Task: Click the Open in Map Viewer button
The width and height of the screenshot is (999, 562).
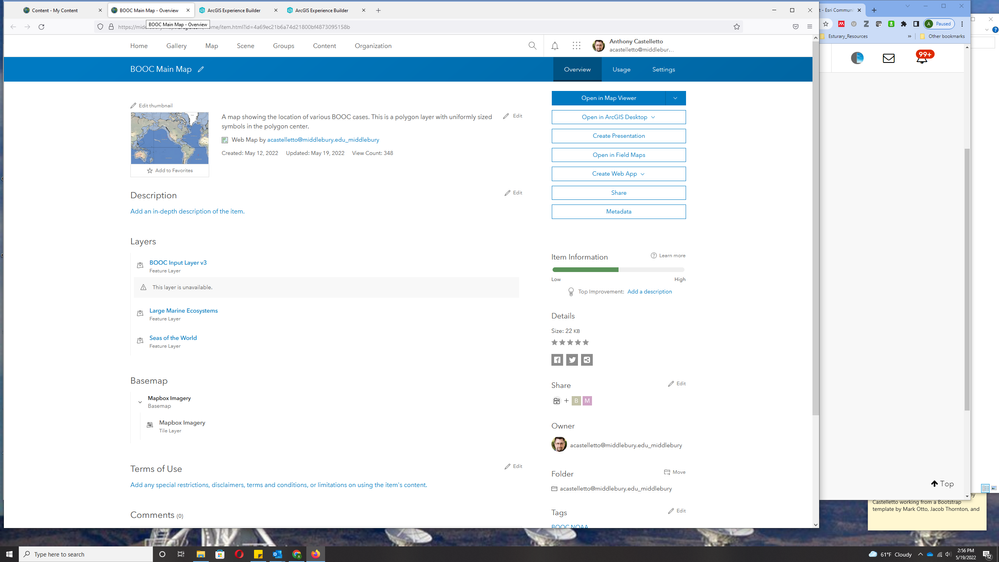Action: point(608,98)
